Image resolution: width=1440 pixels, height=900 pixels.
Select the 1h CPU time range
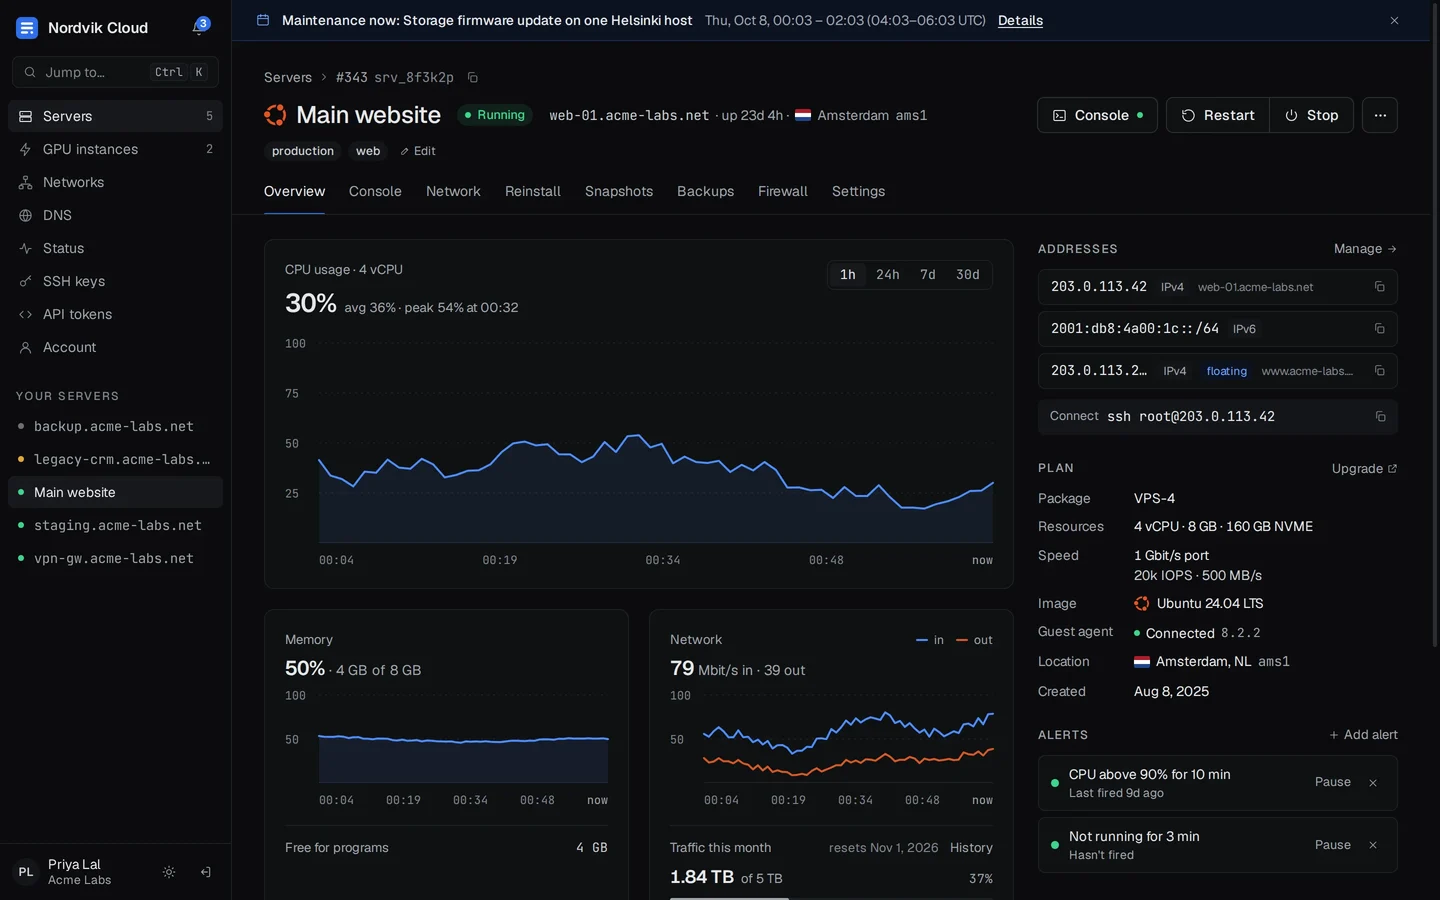pyautogui.click(x=848, y=275)
